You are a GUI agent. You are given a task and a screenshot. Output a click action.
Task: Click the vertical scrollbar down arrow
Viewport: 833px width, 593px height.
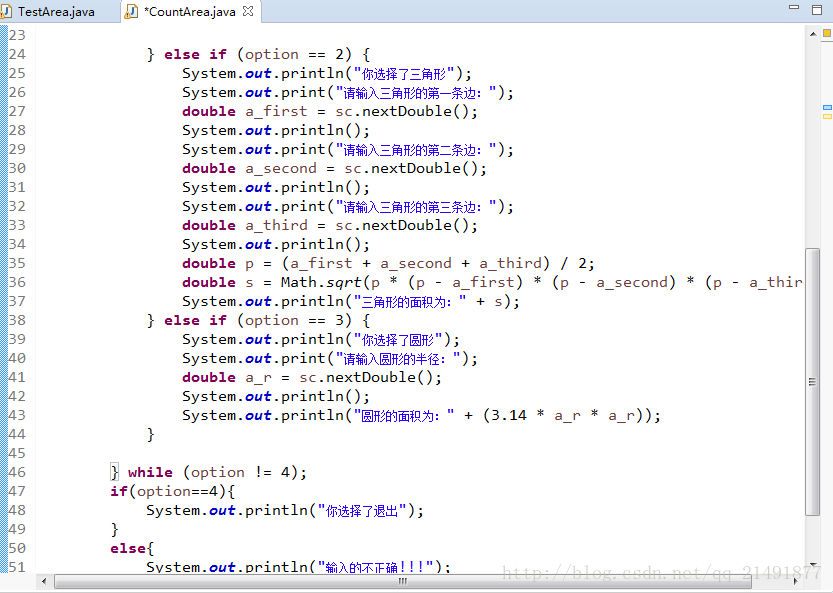pos(813,564)
